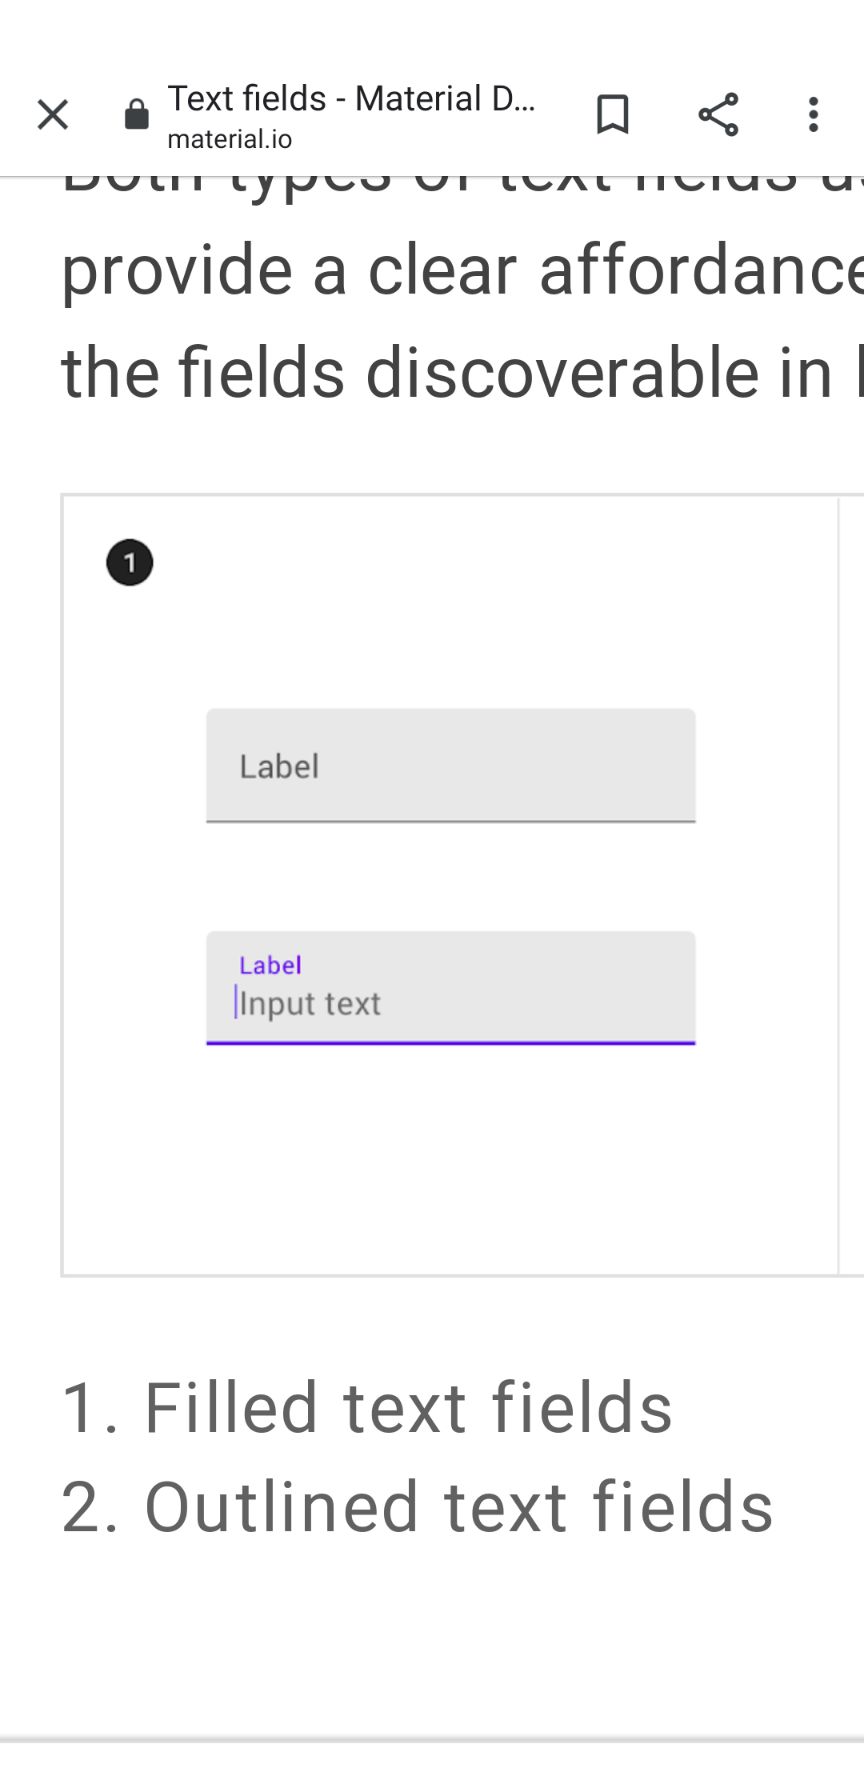This screenshot has height=1776, width=864.
Task: Click empty area inside the filled fields figure
Action: click(450, 1160)
